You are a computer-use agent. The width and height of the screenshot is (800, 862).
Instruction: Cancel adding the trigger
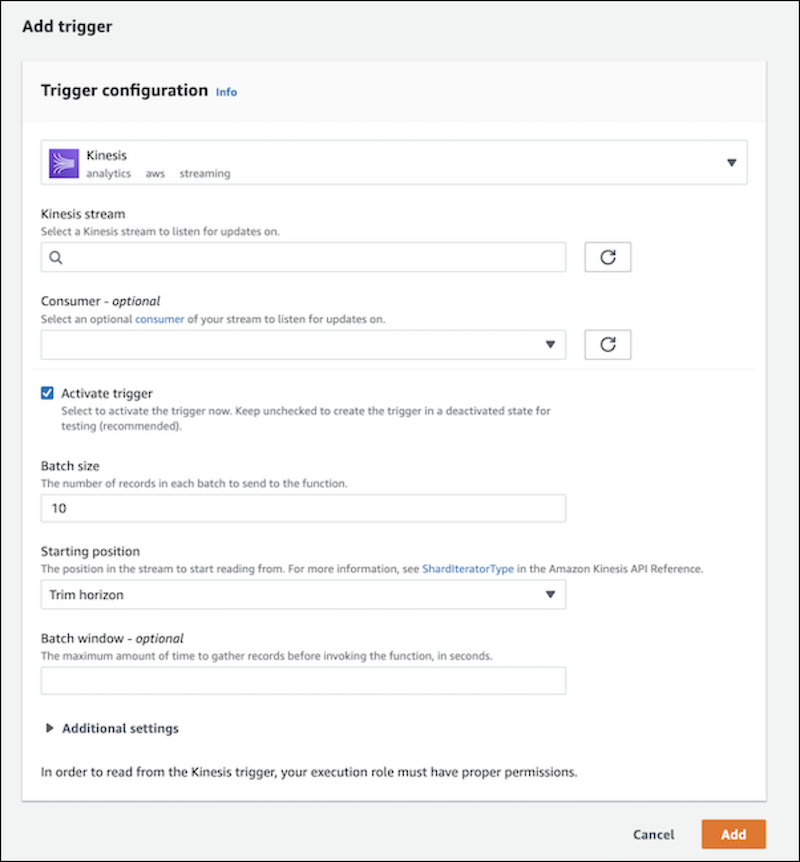653,834
